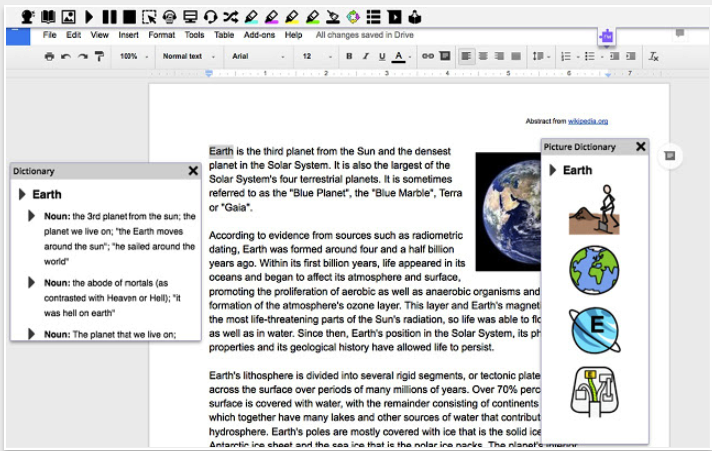
Task: Open the Insert menu
Action: 128,35
